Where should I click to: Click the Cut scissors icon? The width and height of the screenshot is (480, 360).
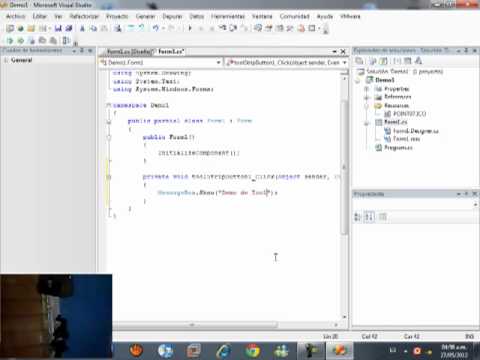tap(82, 28)
